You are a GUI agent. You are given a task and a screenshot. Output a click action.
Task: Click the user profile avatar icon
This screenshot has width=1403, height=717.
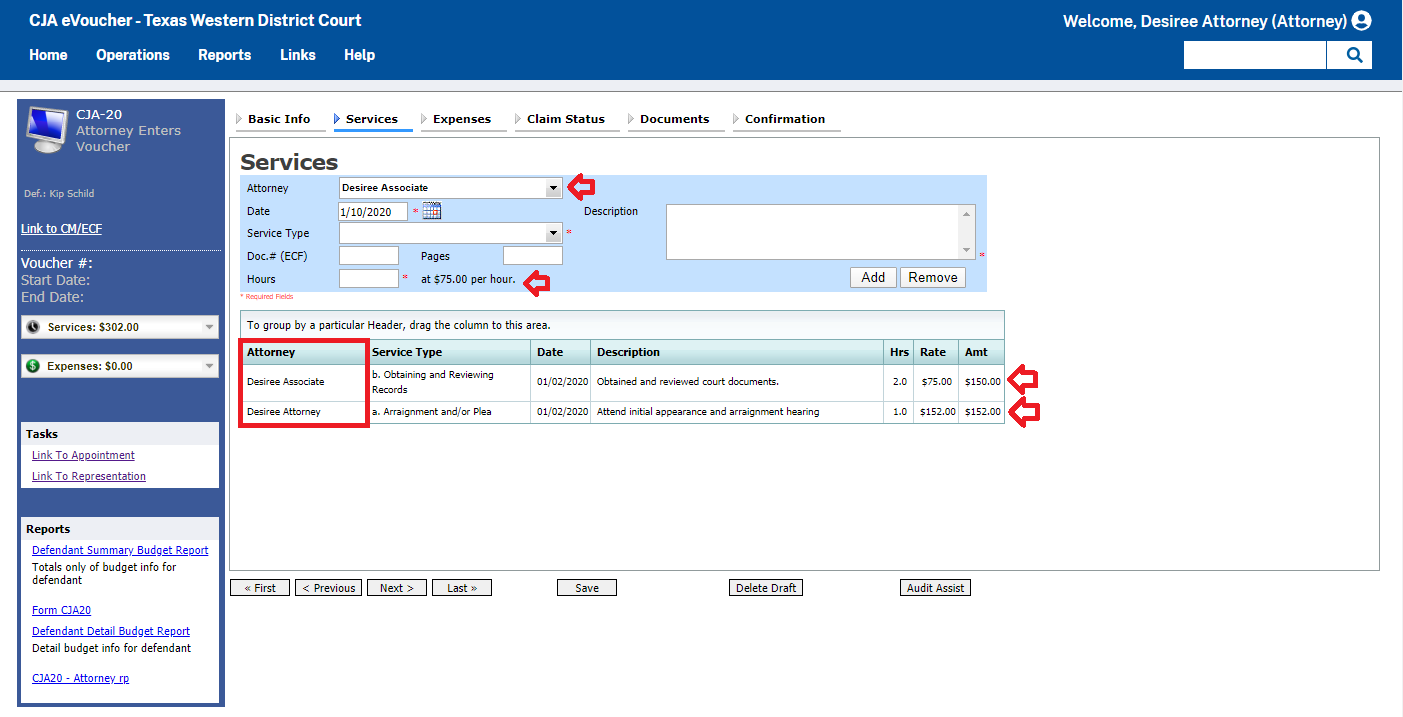pyautogui.click(x=1361, y=21)
